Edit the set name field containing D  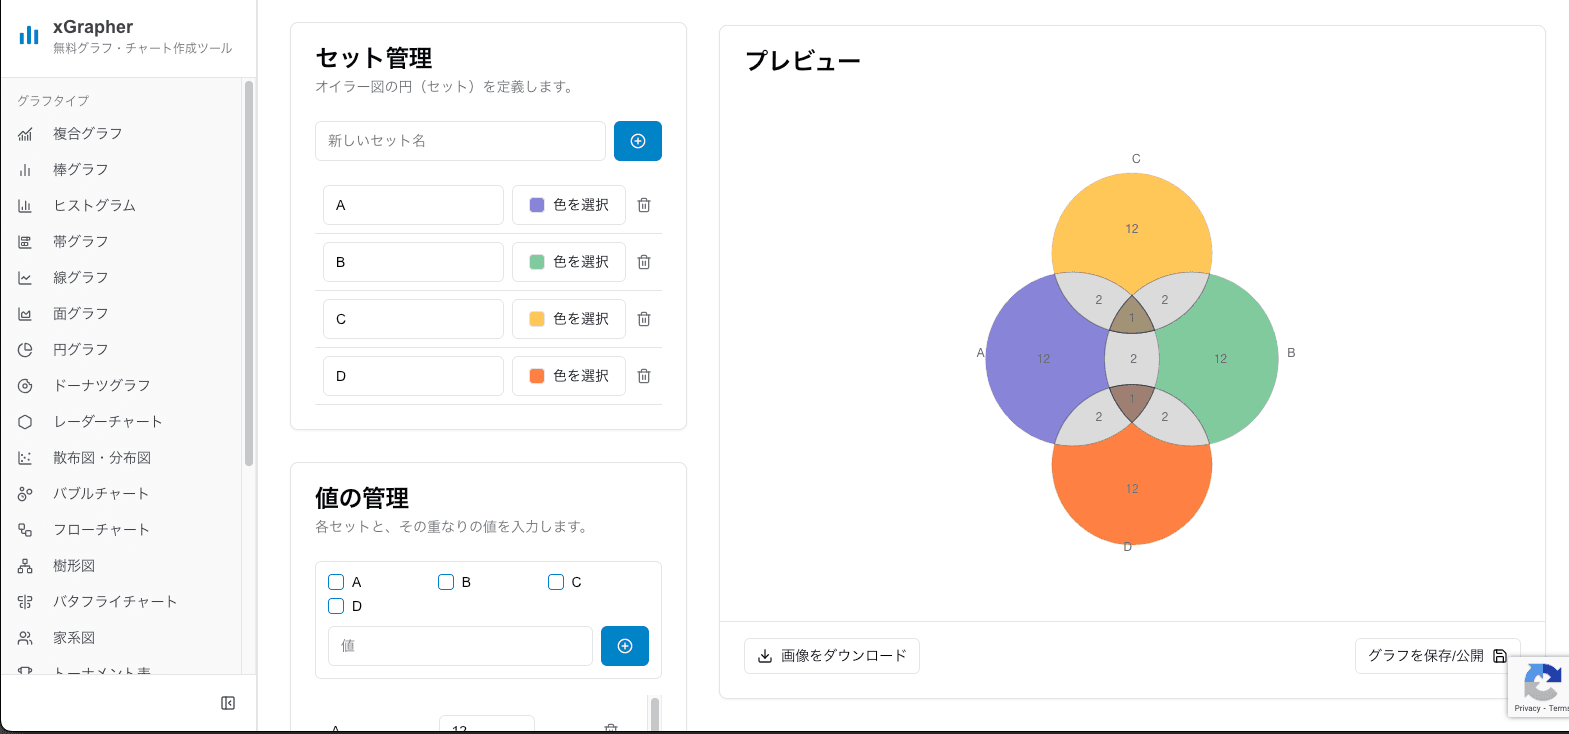413,376
